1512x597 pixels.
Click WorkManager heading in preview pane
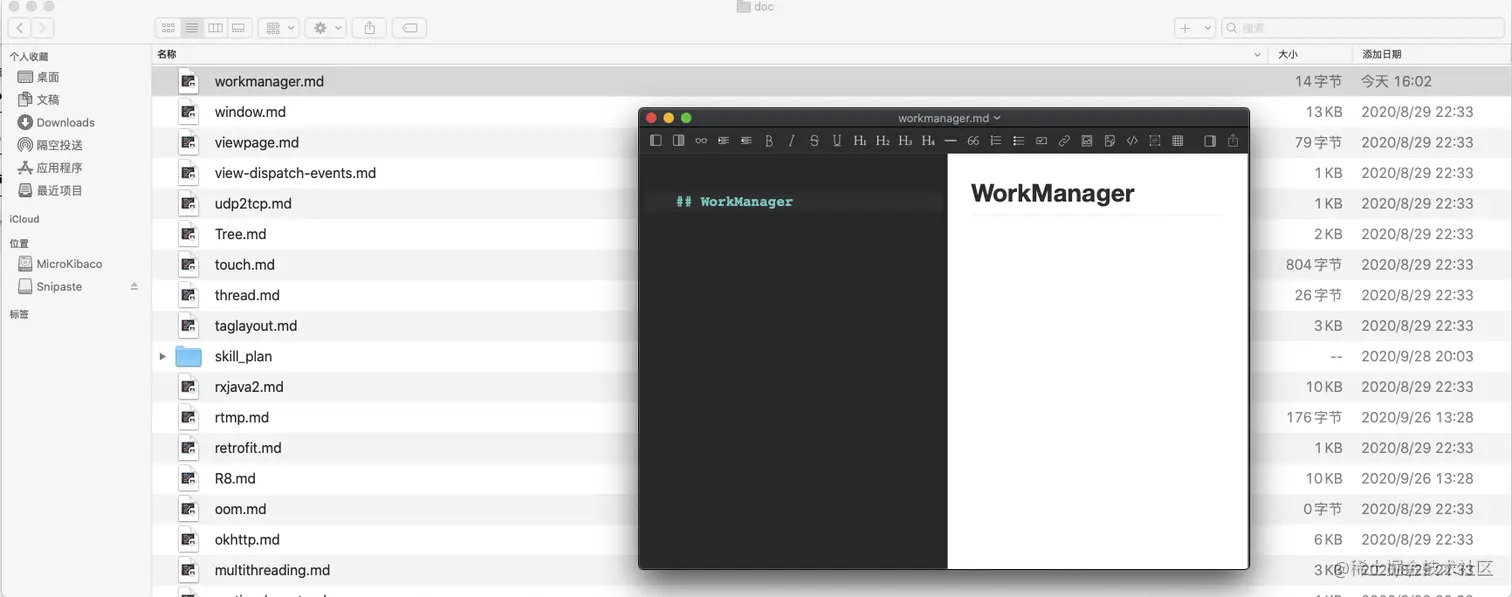(1052, 193)
